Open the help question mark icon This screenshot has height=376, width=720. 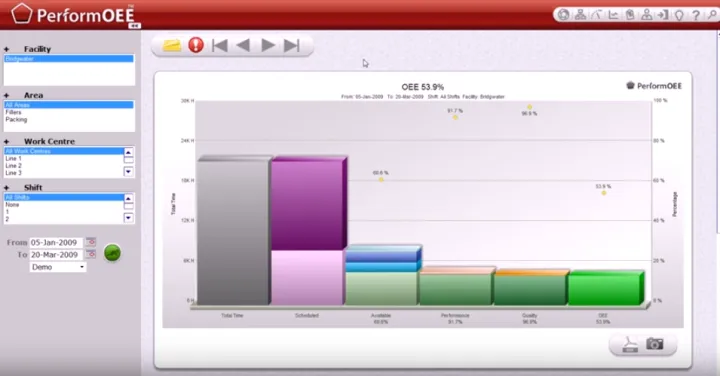(x=696, y=15)
